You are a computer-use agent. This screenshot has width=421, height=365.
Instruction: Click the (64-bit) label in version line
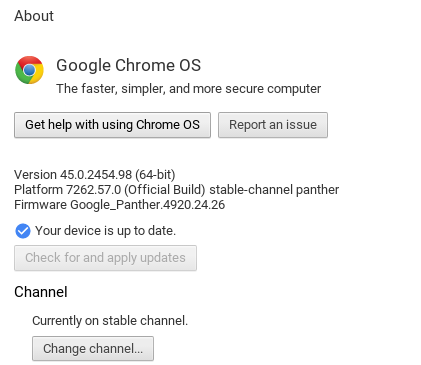155,175
